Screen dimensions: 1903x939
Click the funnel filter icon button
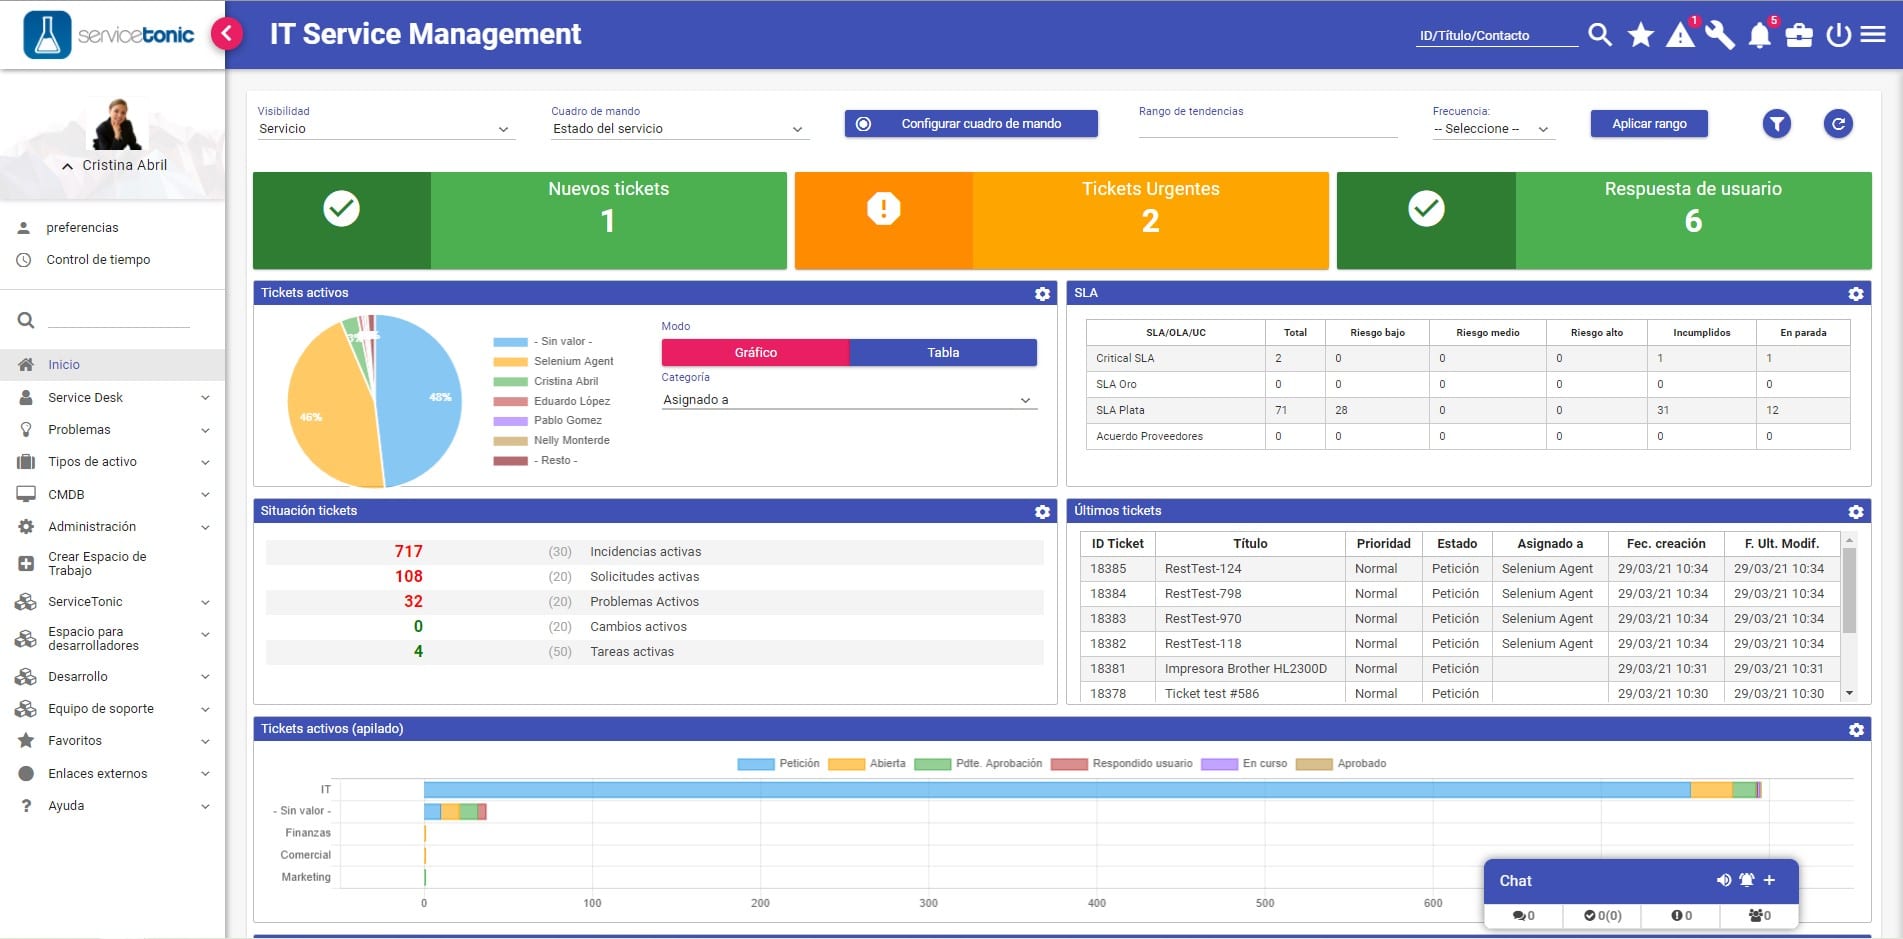click(x=1776, y=124)
